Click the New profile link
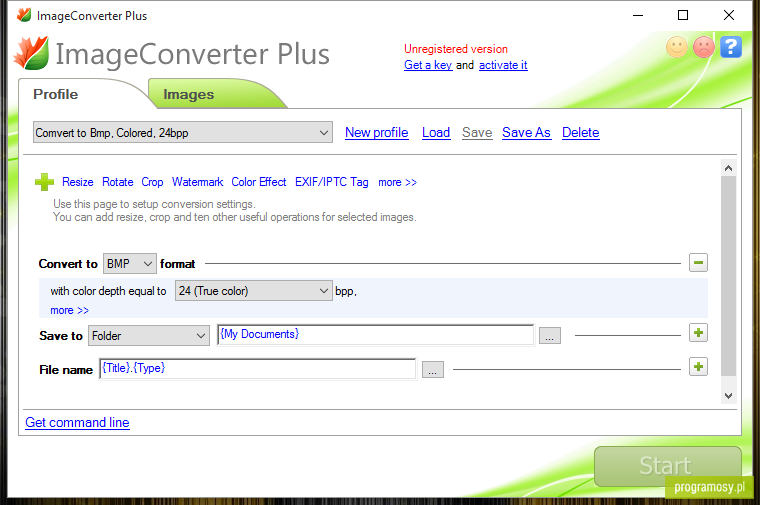760x505 pixels. tap(377, 132)
